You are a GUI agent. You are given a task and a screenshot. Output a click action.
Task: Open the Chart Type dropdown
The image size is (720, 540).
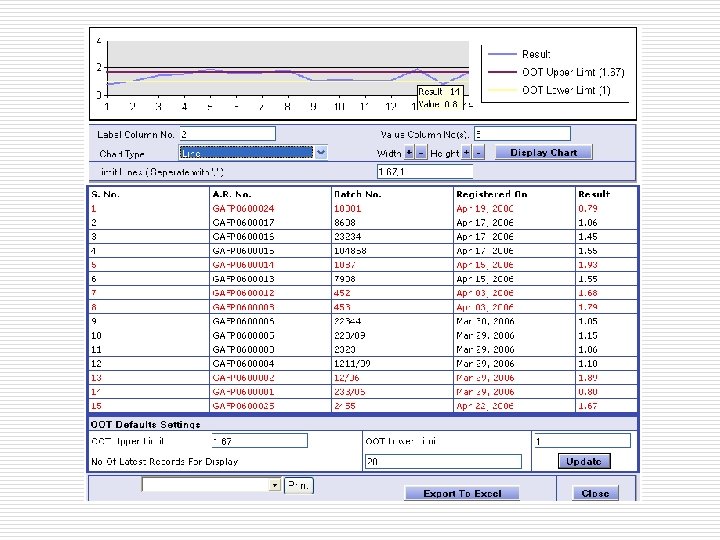coord(319,153)
